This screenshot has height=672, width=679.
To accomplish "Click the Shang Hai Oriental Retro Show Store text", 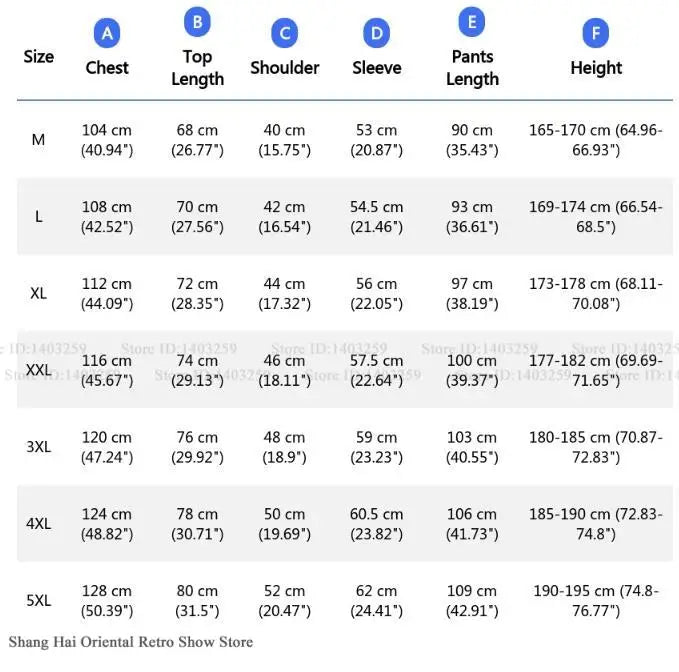I will [131, 642].
